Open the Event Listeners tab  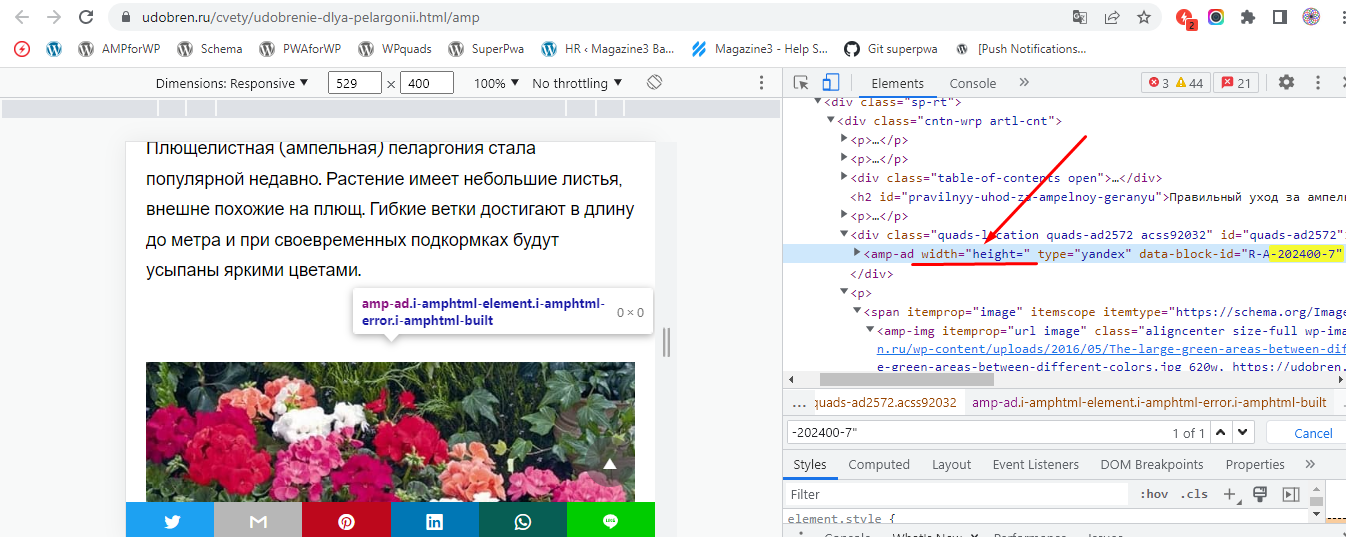pyautogui.click(x=1036, y=464)
